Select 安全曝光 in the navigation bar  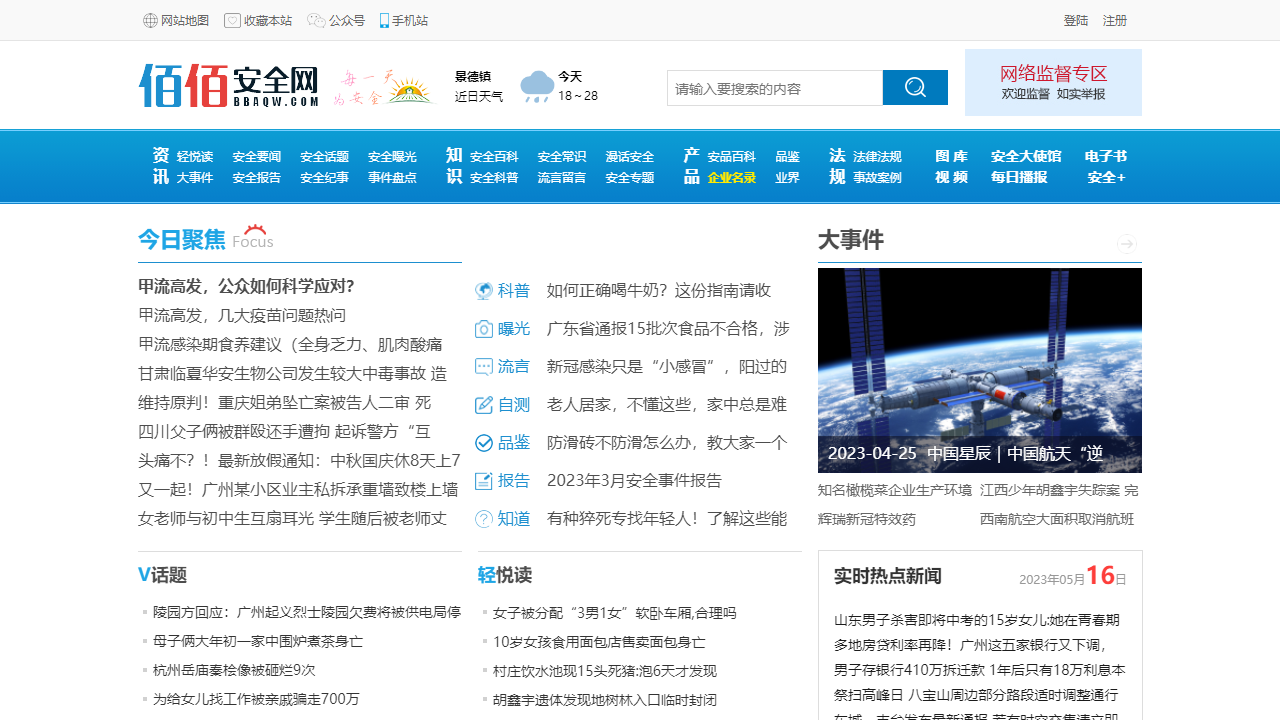(x=392, y=157)
